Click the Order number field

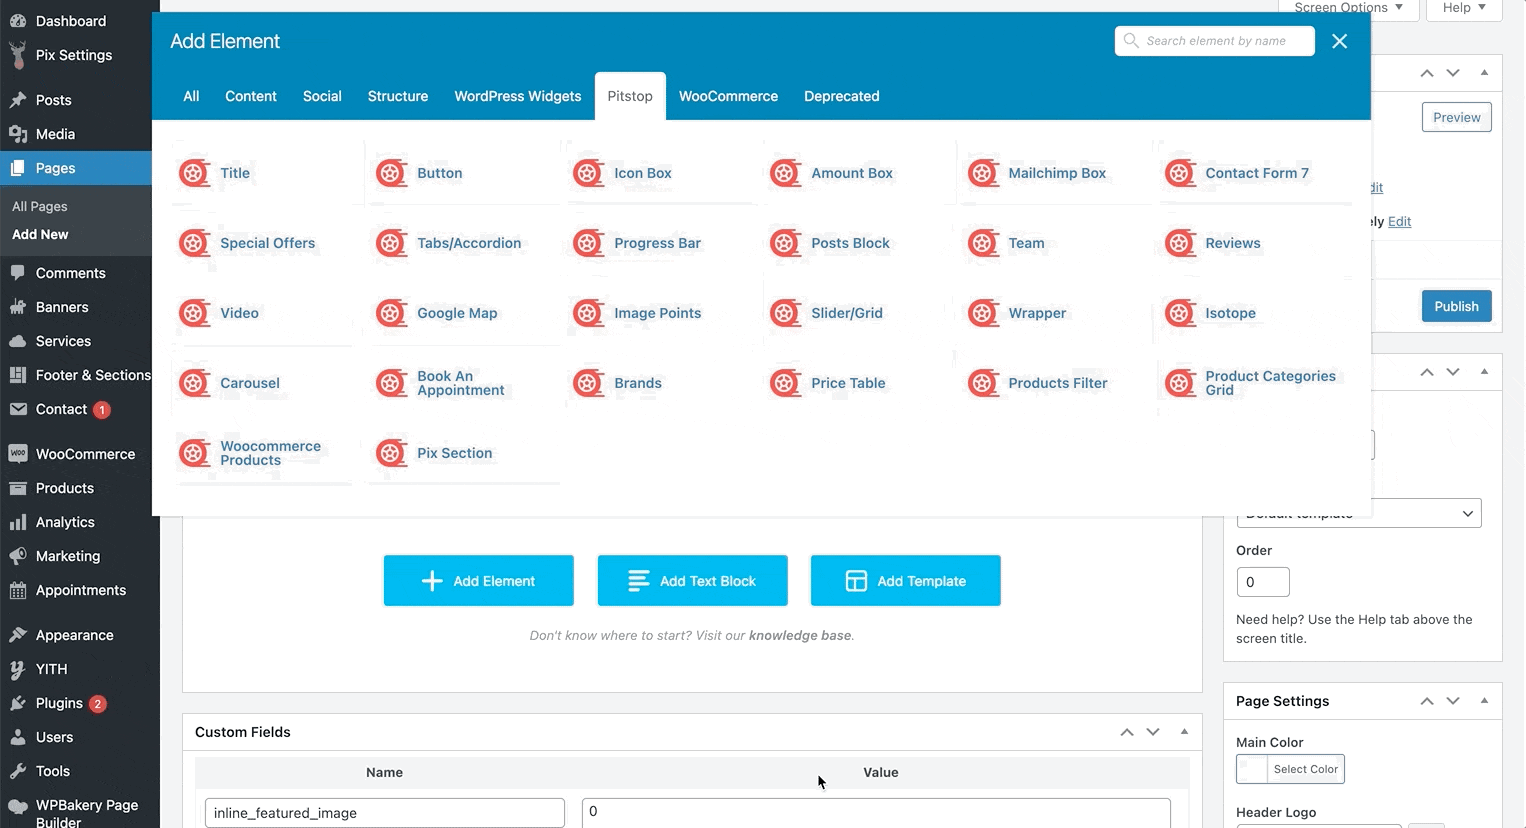pos(1263,582)
